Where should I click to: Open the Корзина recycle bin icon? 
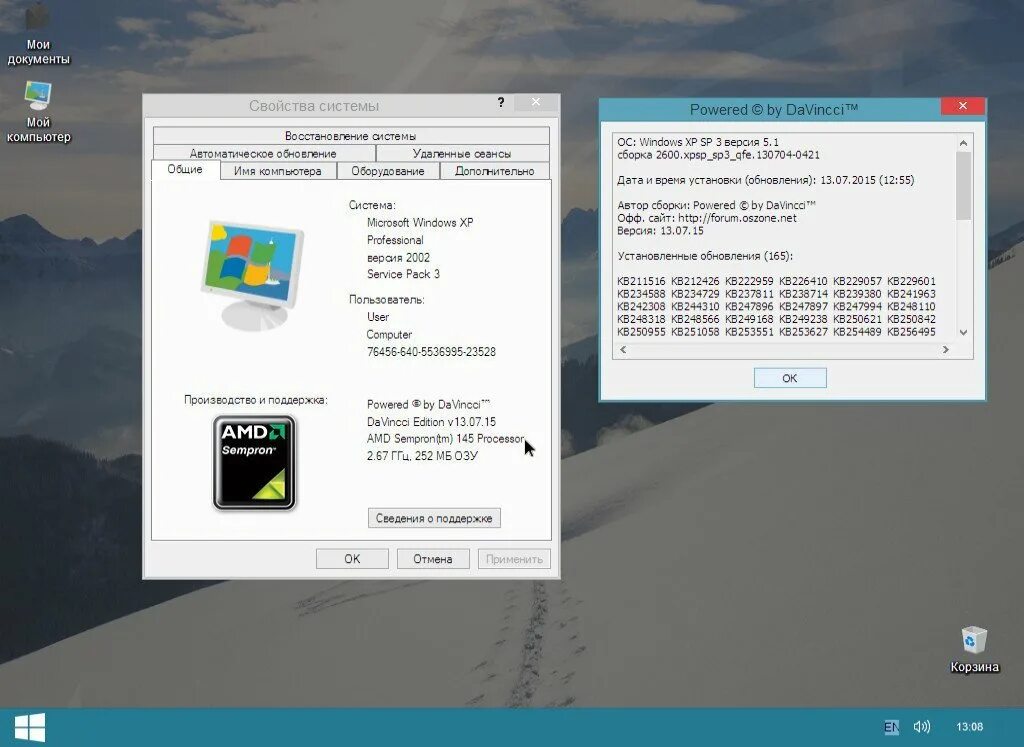point(974,649)
